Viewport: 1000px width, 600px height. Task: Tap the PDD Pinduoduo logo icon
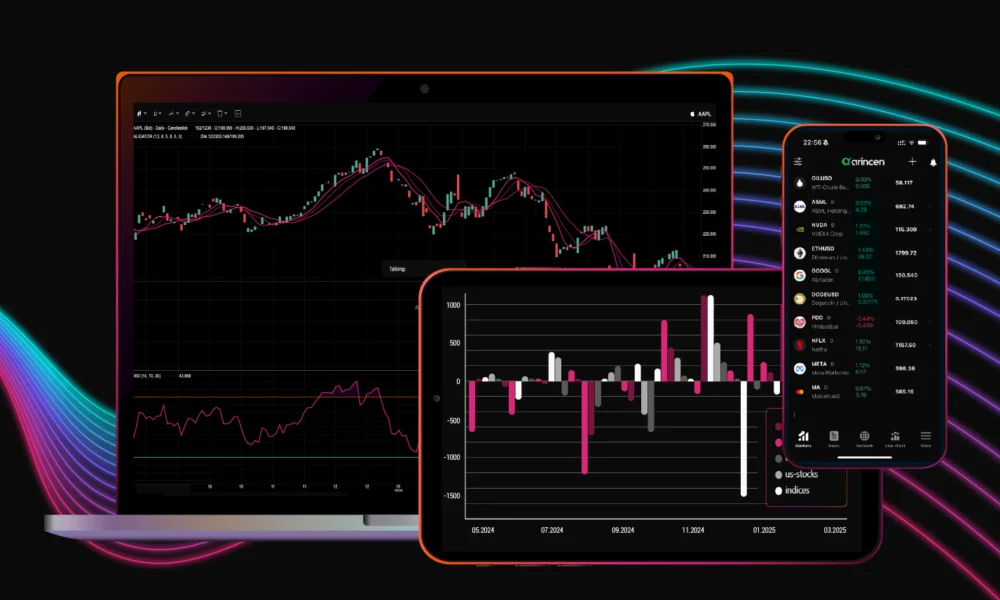800,322
